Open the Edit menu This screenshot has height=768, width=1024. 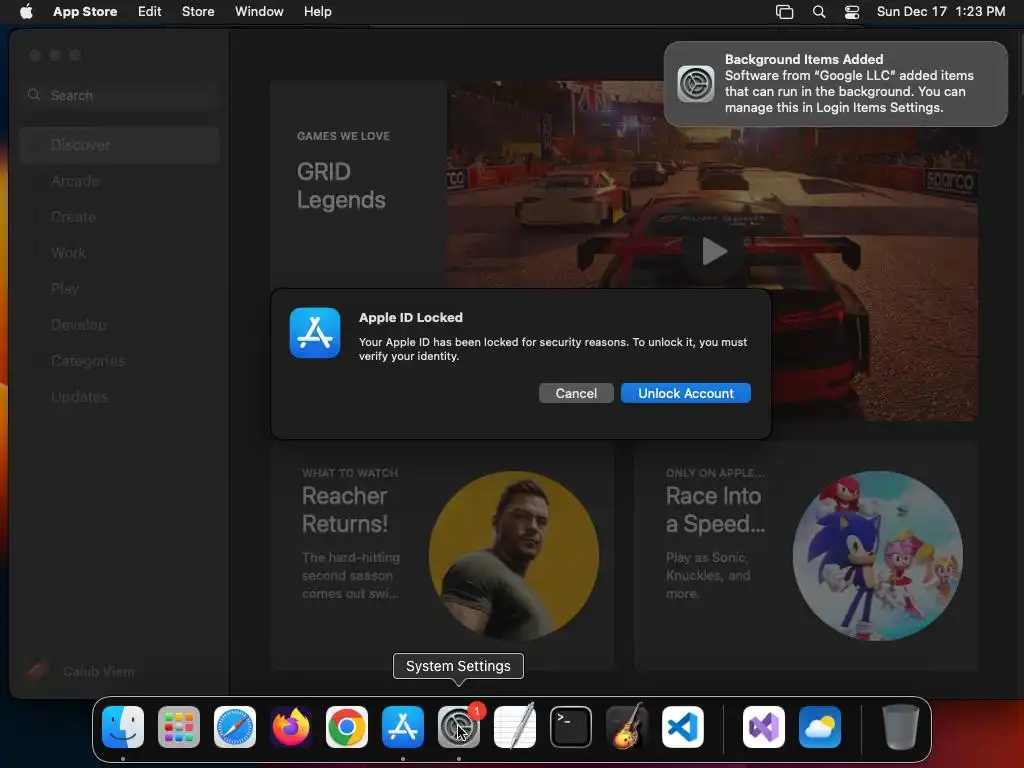click(x=150, y=11)
